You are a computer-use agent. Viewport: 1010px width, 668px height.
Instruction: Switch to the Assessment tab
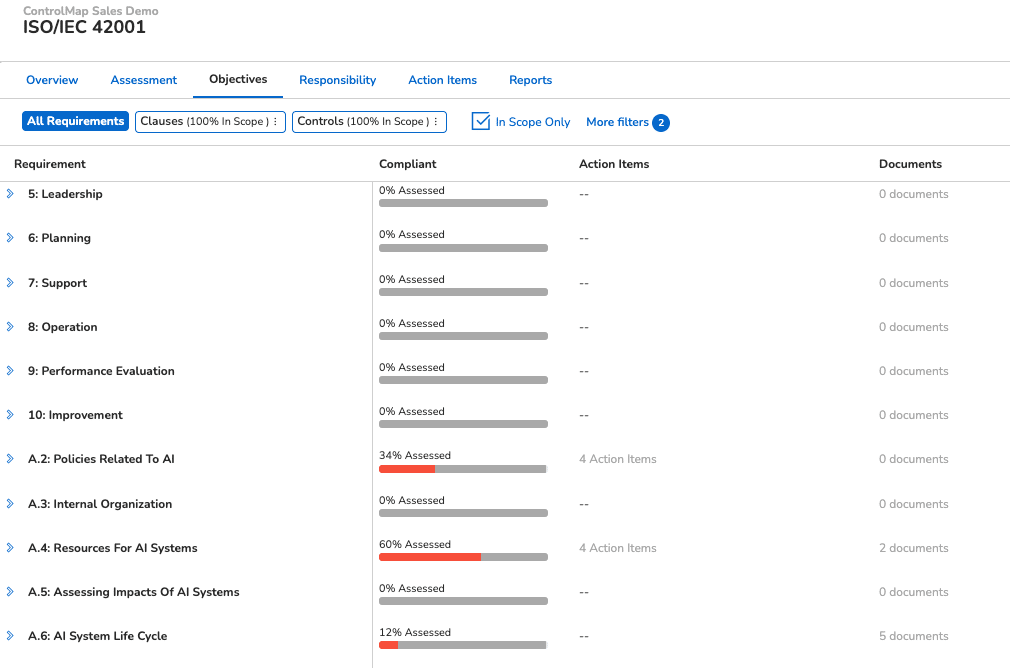point(144,80)
